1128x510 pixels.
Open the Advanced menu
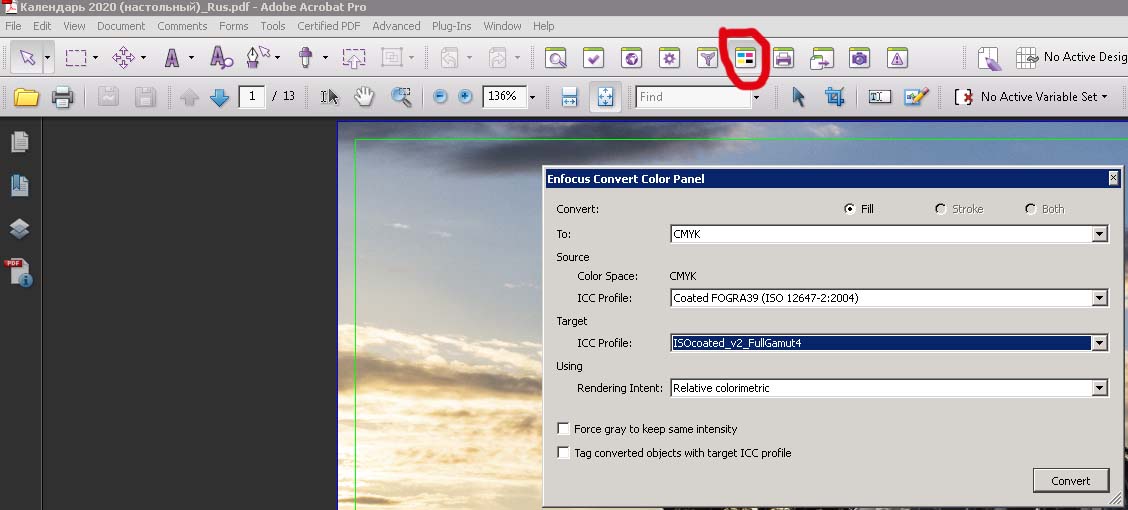396,26
